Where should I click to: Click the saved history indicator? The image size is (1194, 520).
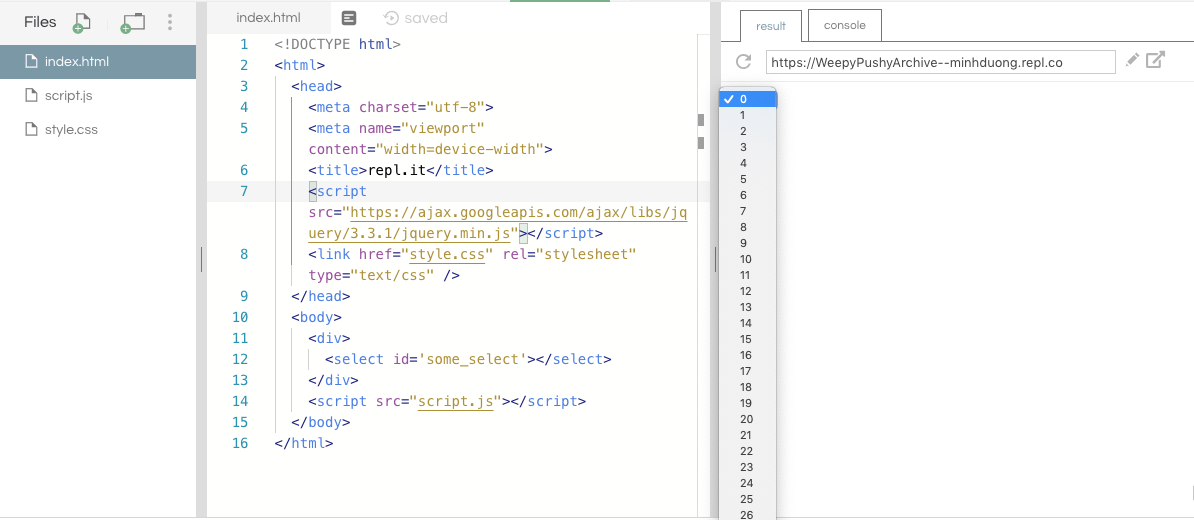point(415,18)
